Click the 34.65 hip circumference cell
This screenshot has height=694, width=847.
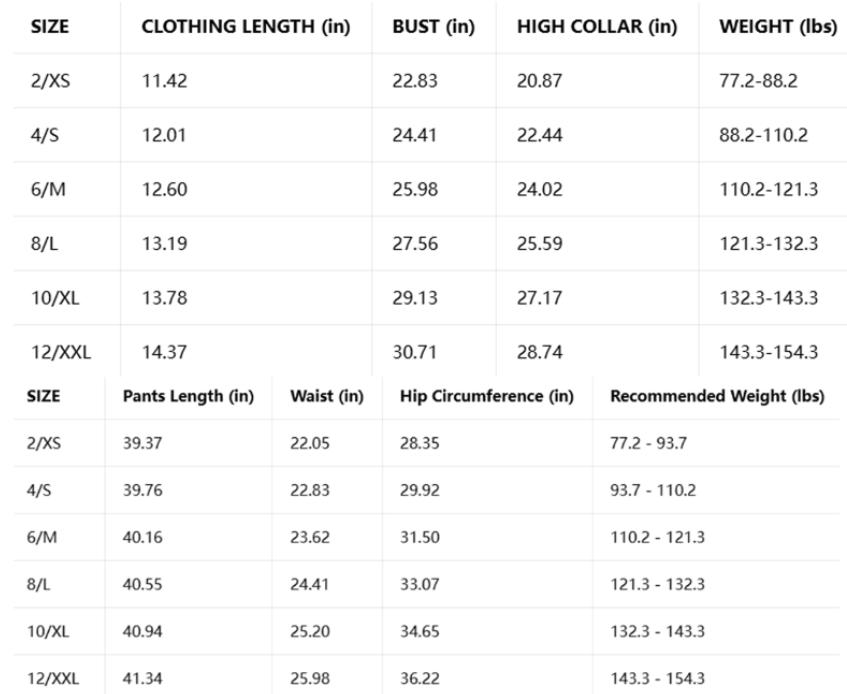[420, 631]
